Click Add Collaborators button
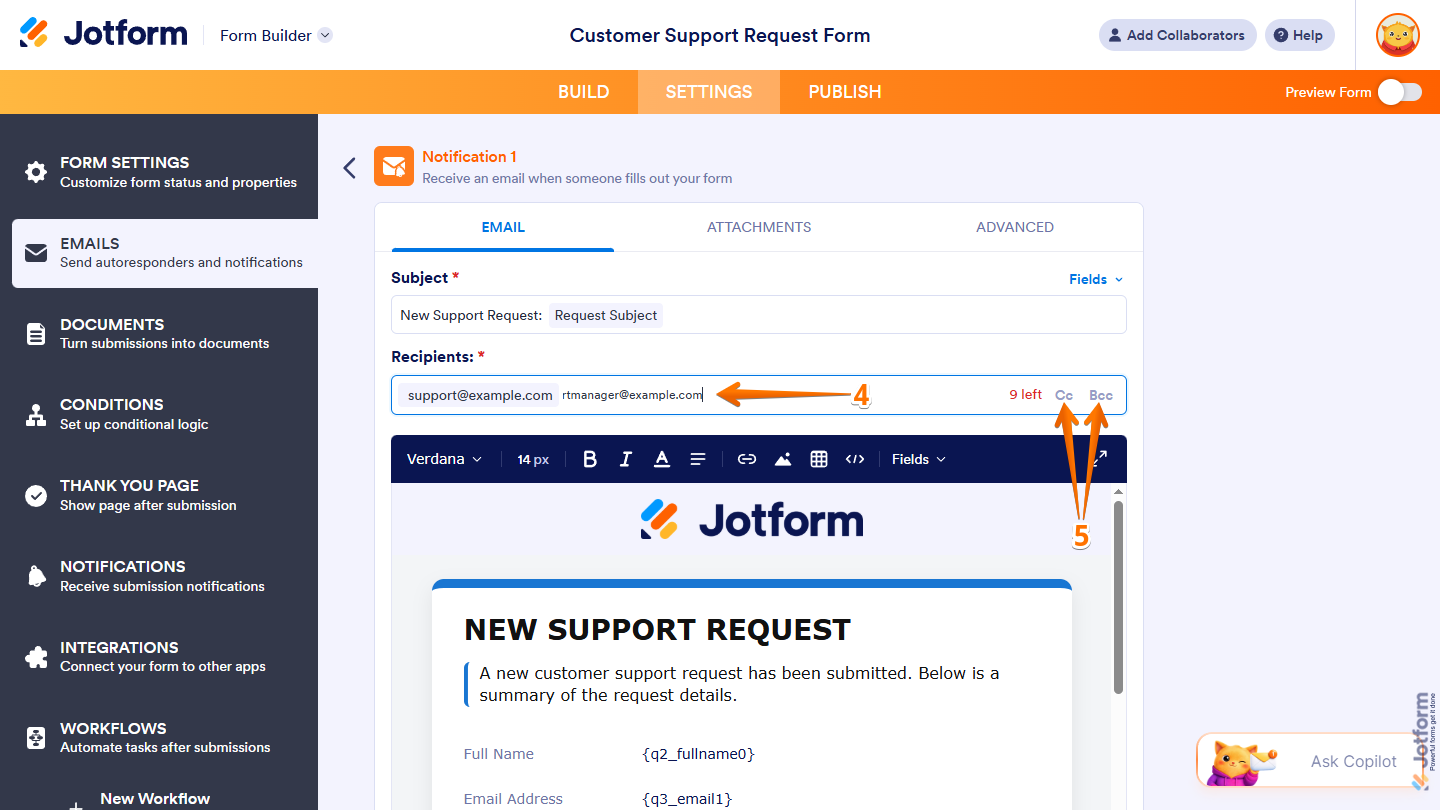 tap(1177, 35)
